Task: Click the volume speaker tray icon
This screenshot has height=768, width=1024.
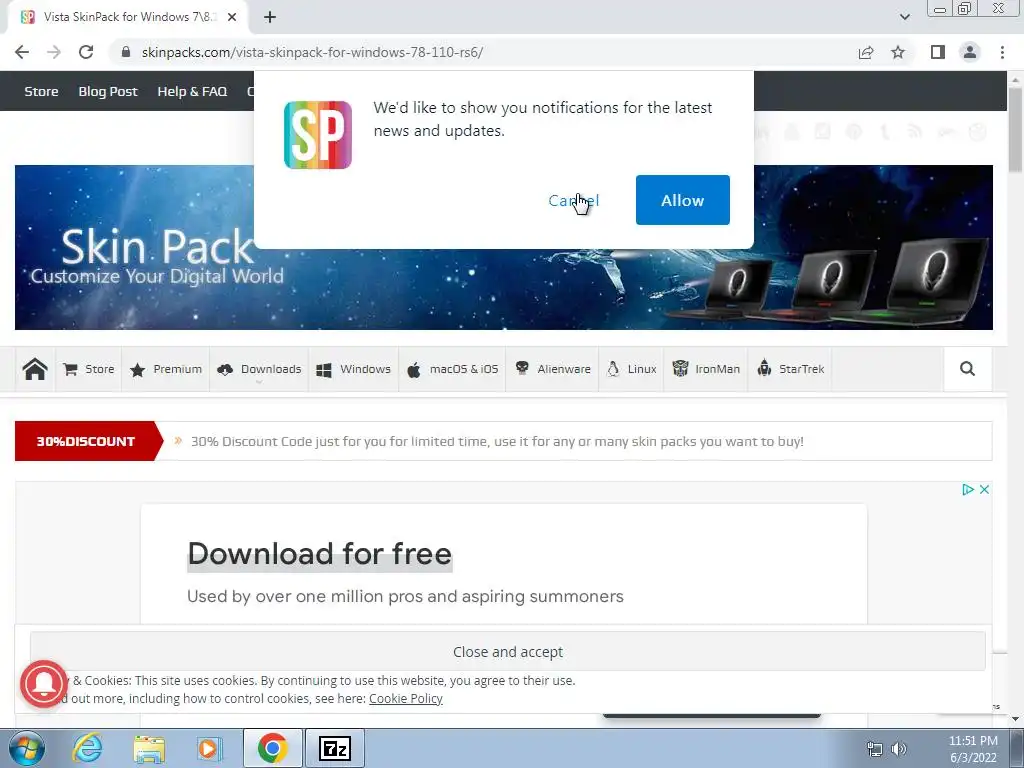Action: point(899,749)
